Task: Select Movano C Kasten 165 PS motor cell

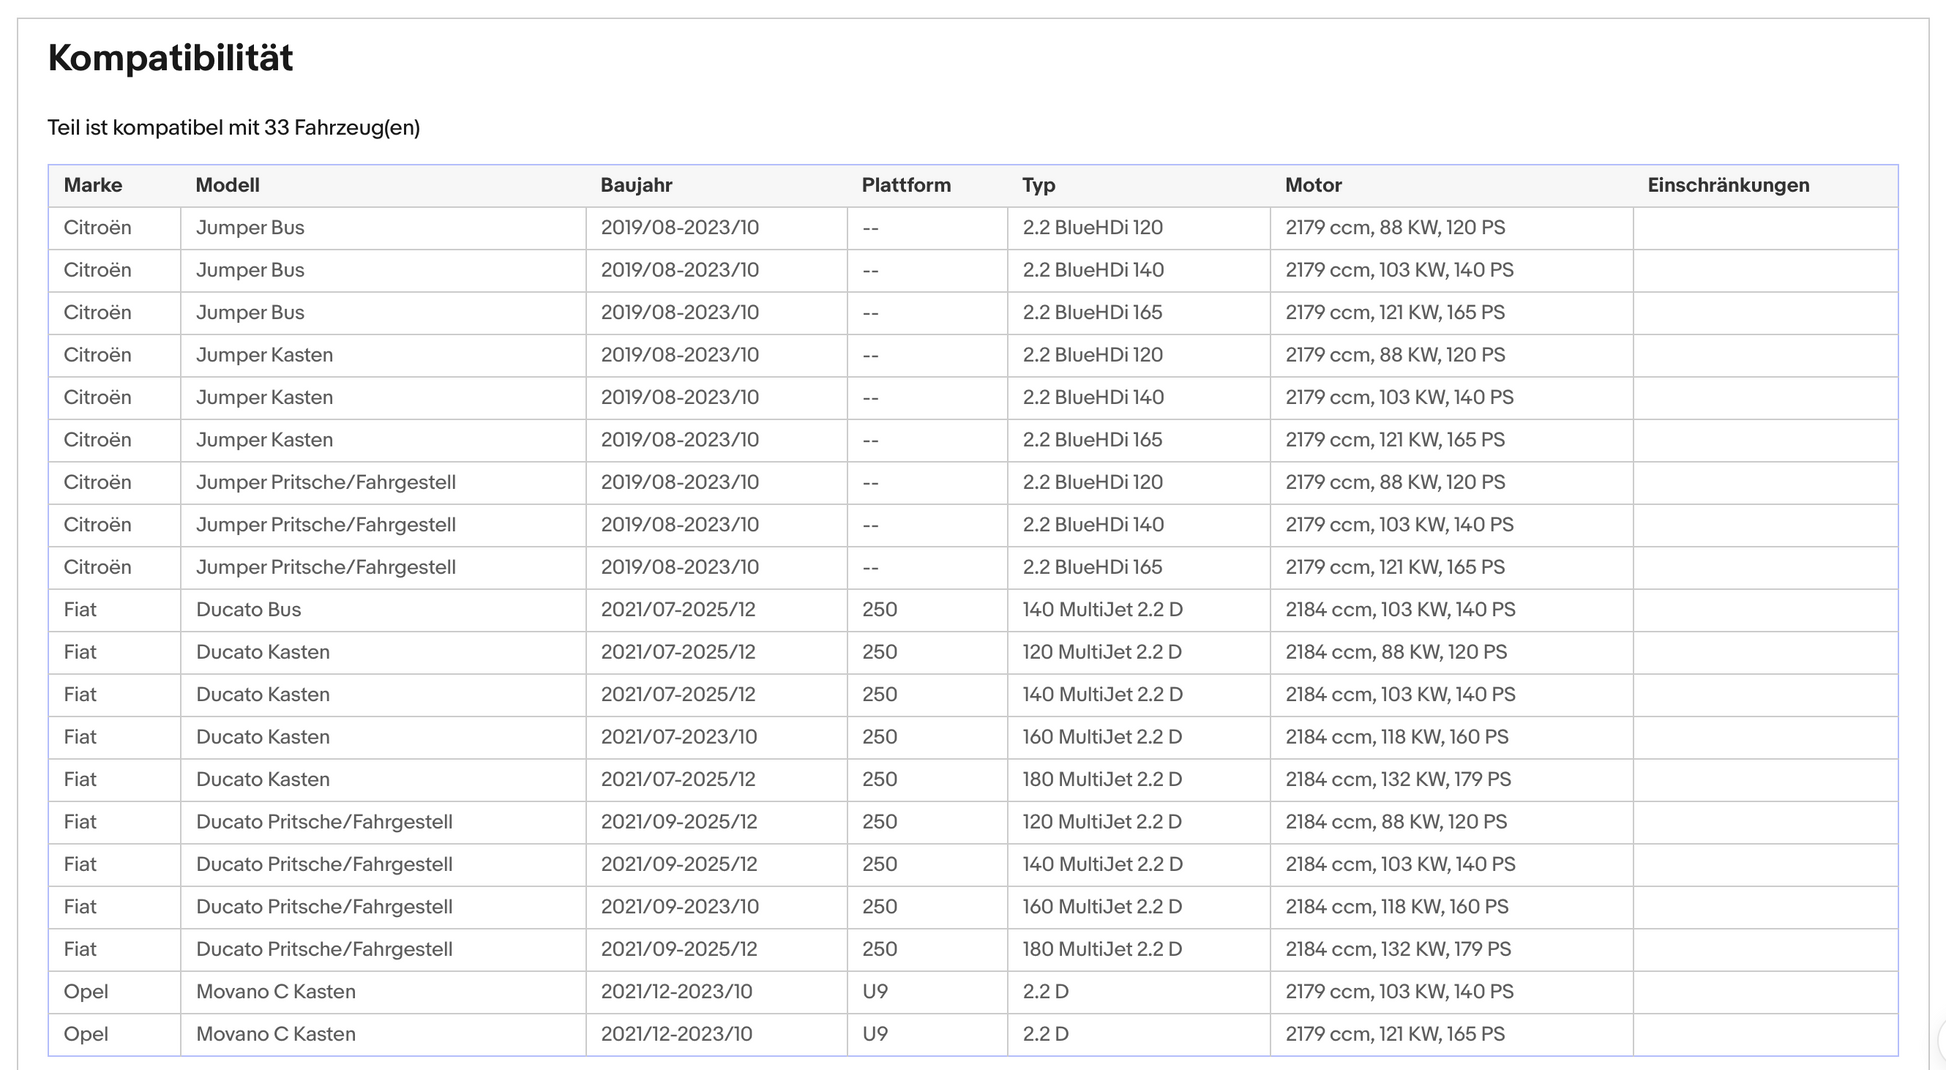Action: coord(1451,1034)
